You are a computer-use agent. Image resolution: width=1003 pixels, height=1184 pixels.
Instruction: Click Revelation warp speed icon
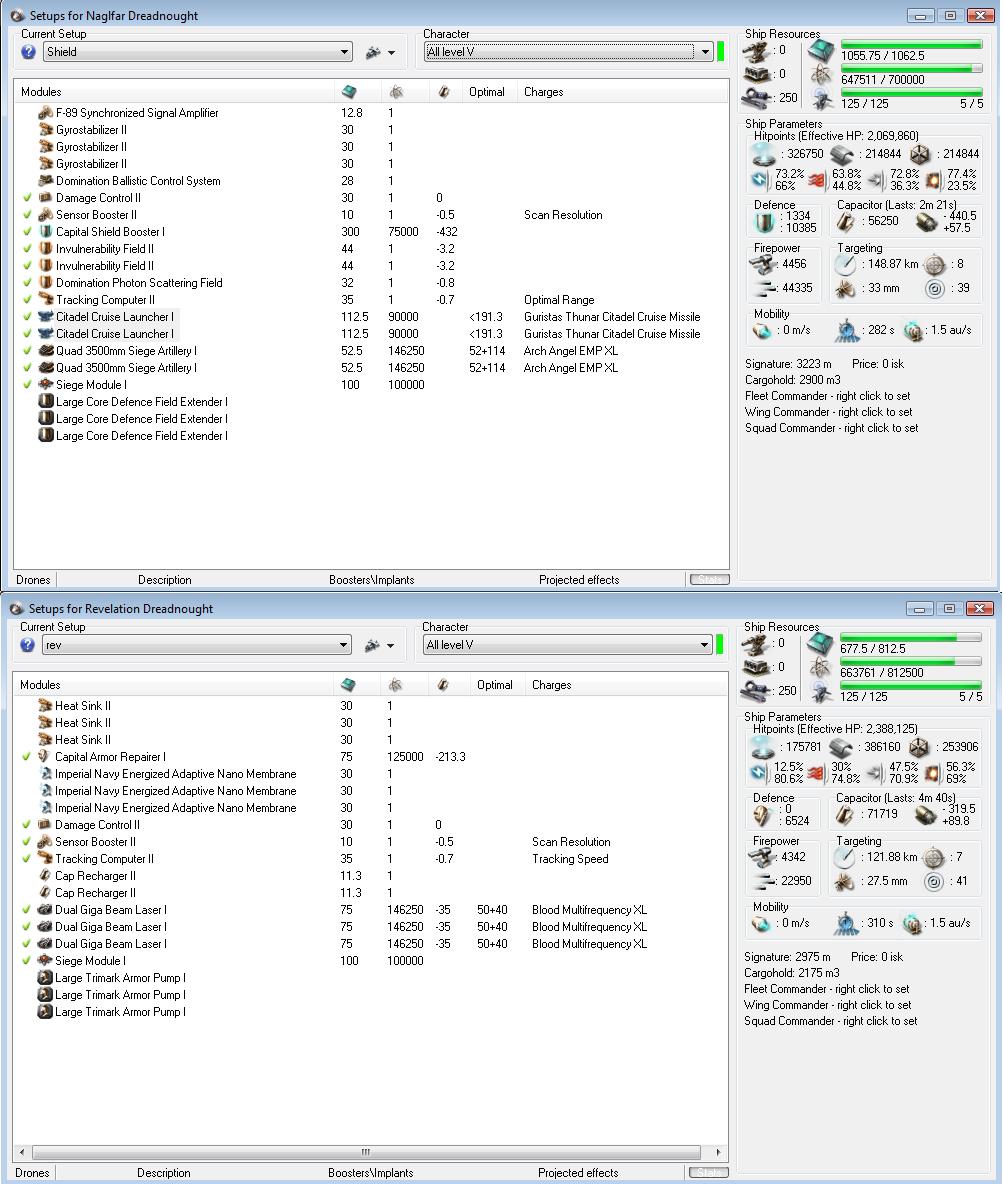click(913, 923)
